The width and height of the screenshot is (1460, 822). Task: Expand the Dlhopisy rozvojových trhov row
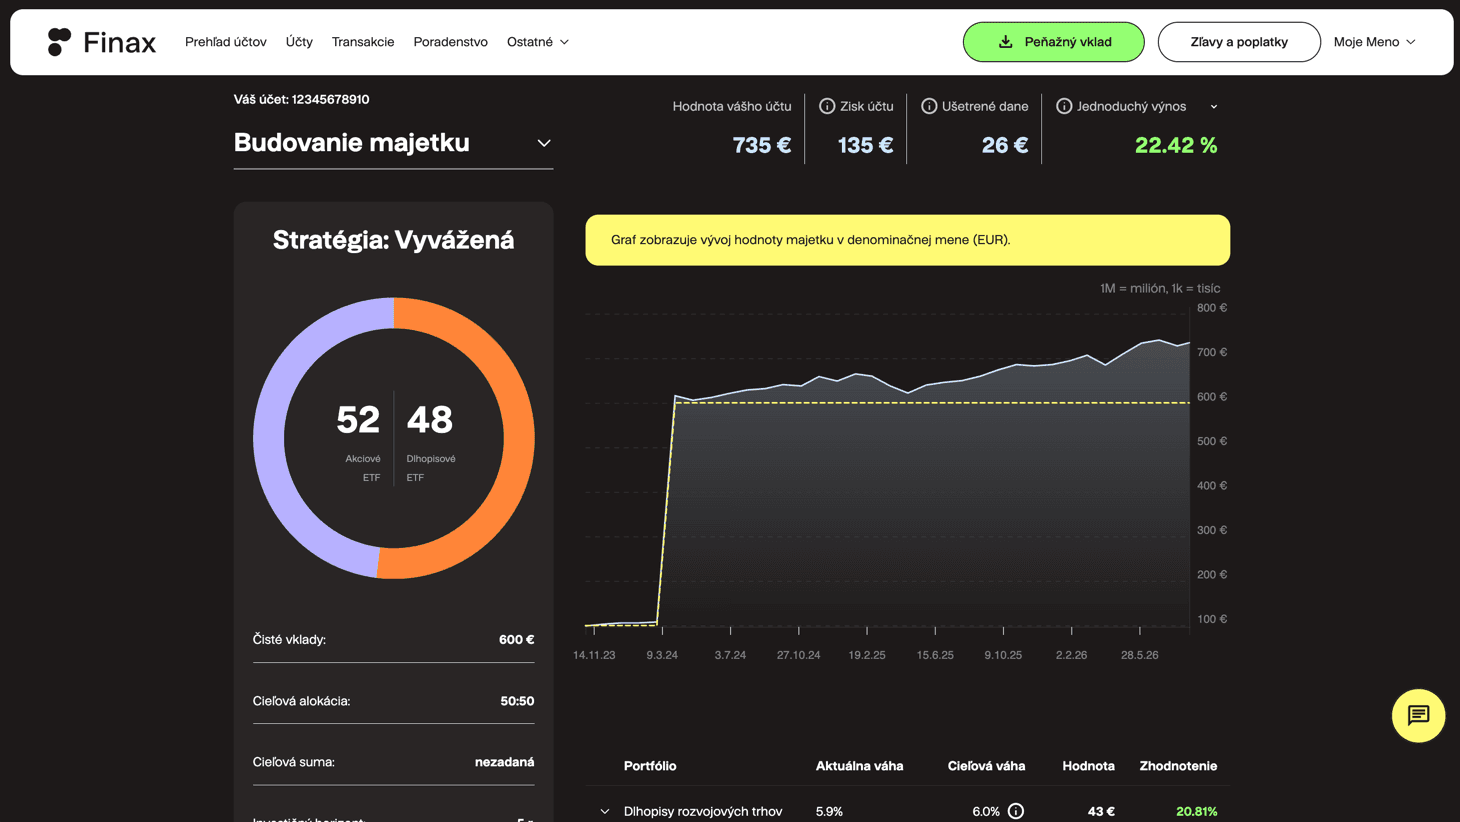pyautogui.click(x=605, y=811)
